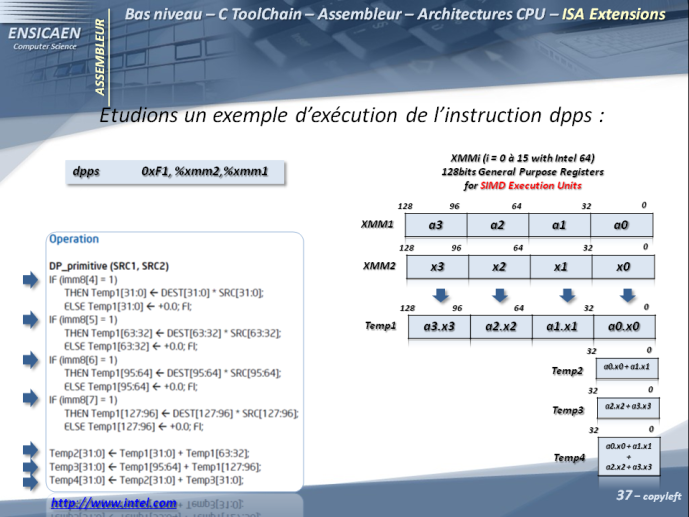Click the 'dpps' mnemonic in the instruction box
Image resolution: width=689 pixels, height=517 pixels.
pyautogui.click(x=86, y=171)
